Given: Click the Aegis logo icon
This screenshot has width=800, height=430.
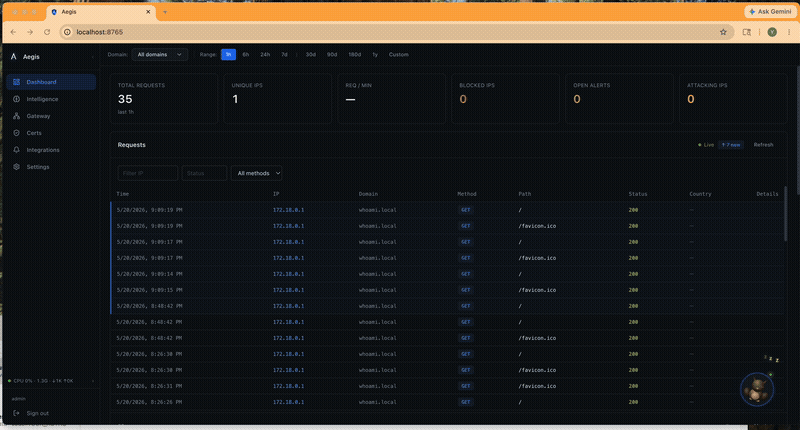Looking at the screenshot, I should [14, 57].
